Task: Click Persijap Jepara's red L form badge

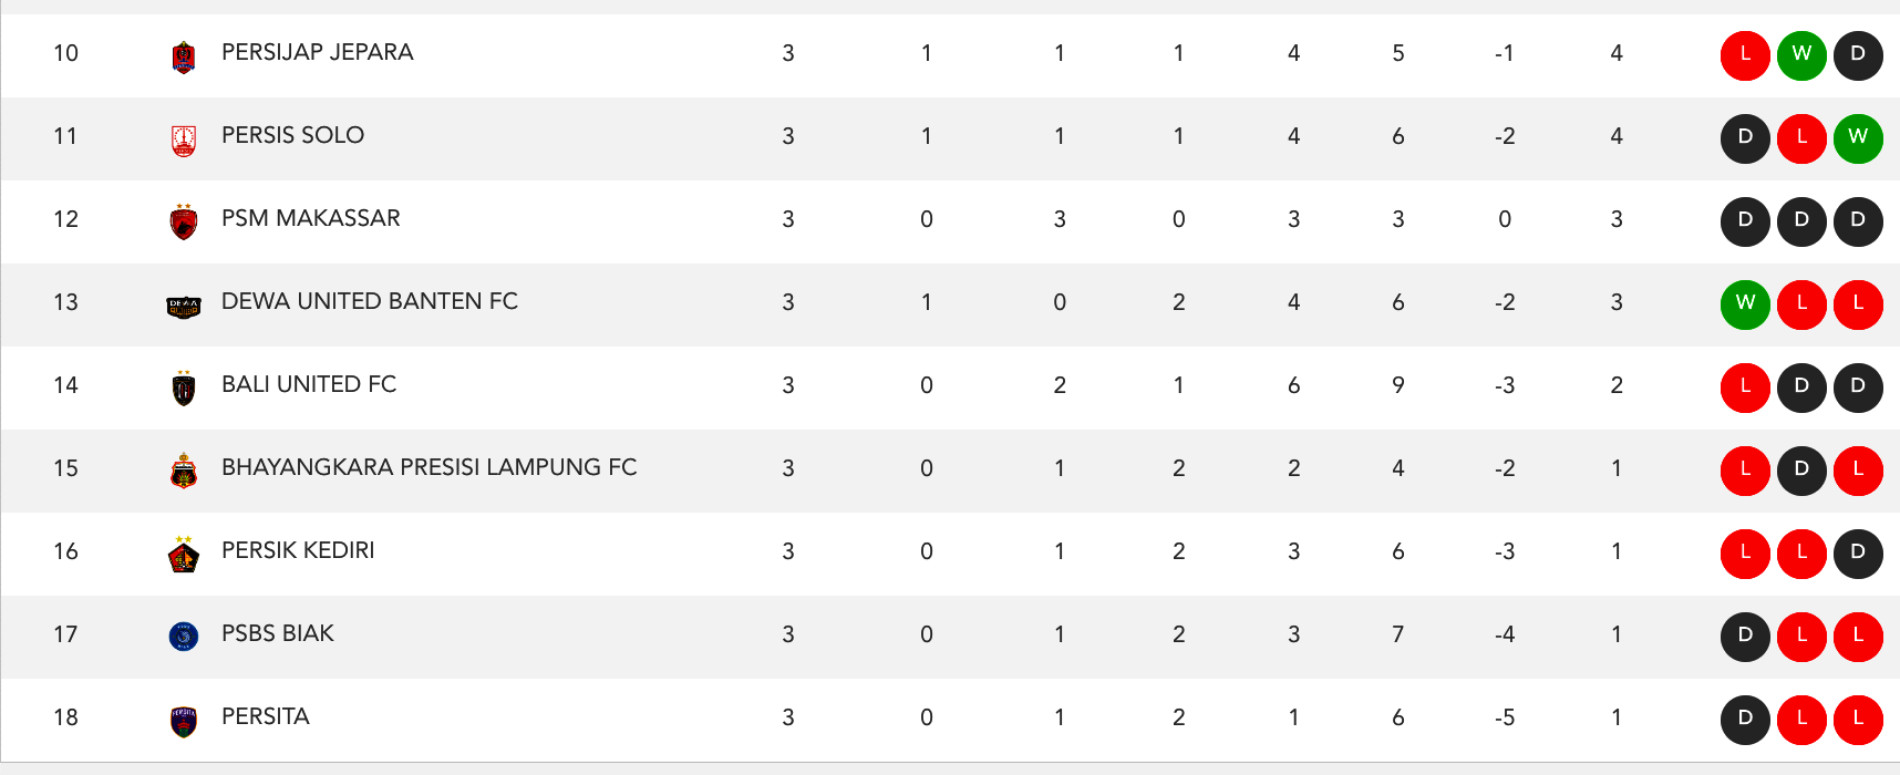Action: coord(1745,55)
